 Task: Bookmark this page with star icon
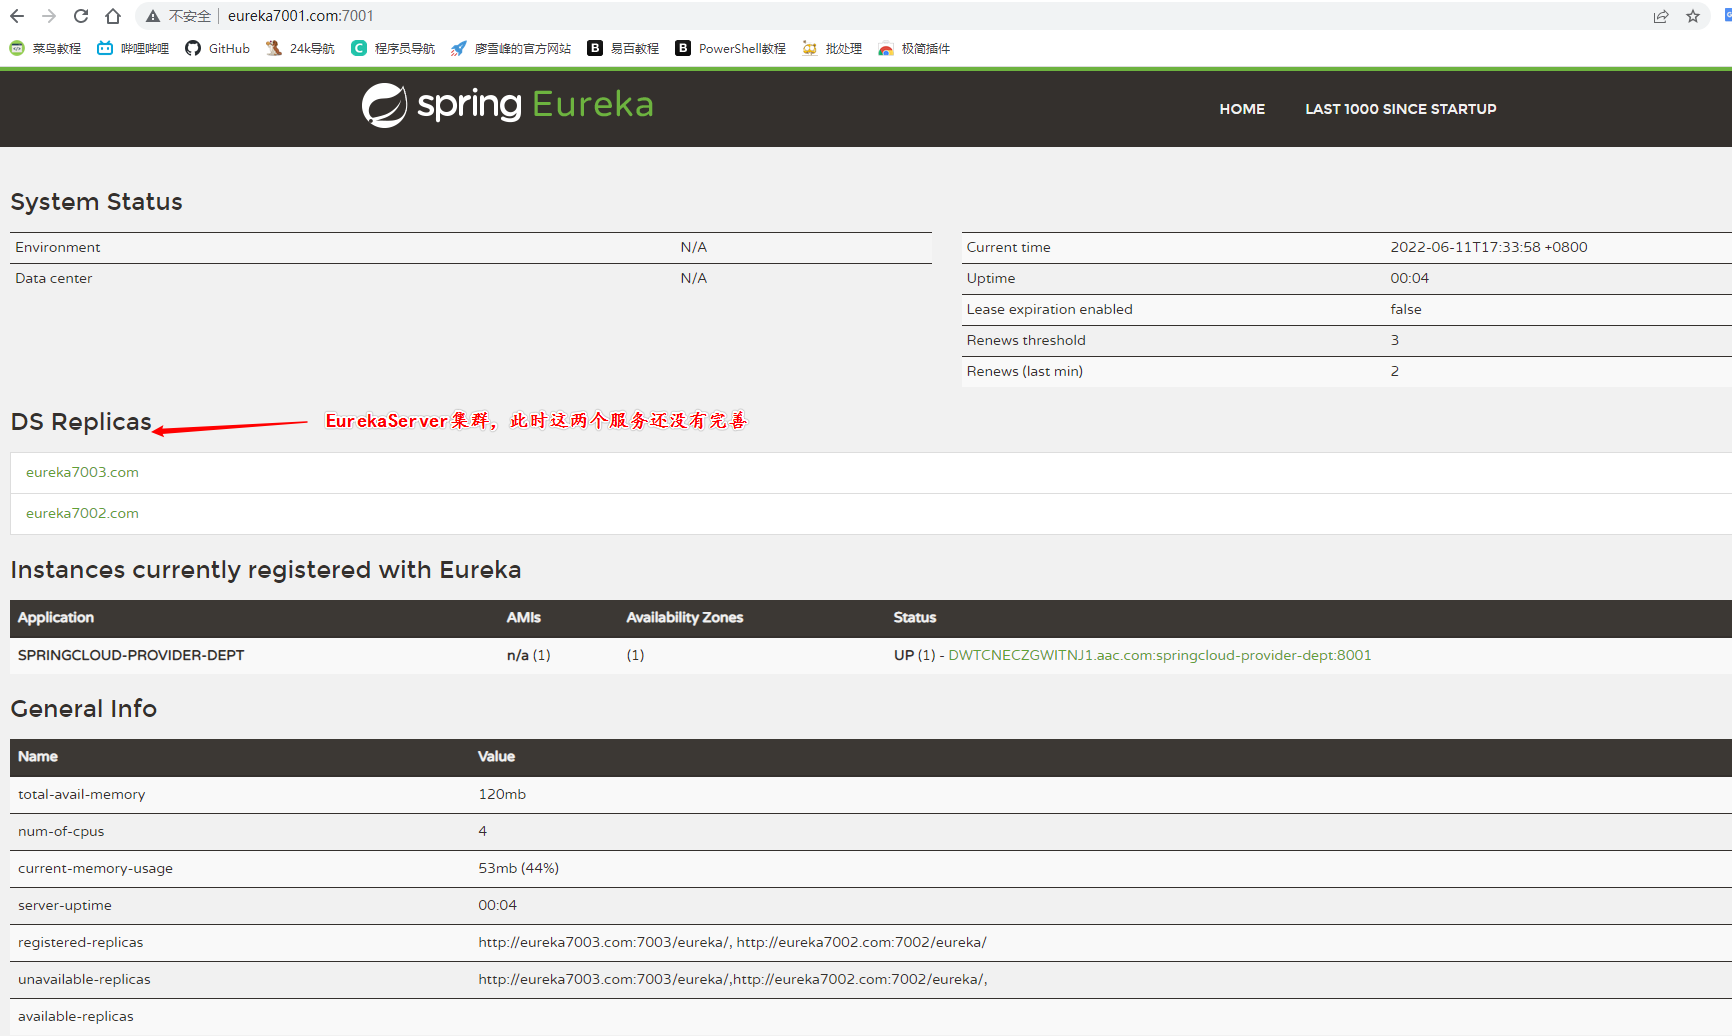[x=1693, y=16]
